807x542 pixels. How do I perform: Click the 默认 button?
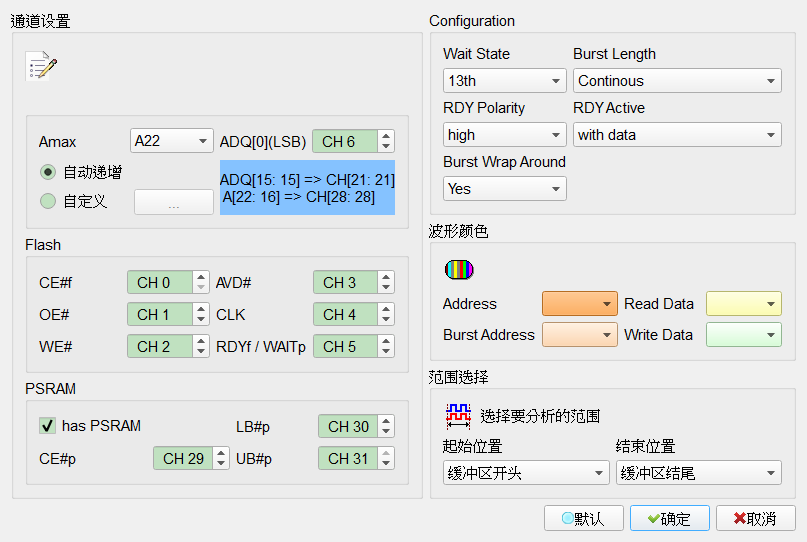(584, 518)
